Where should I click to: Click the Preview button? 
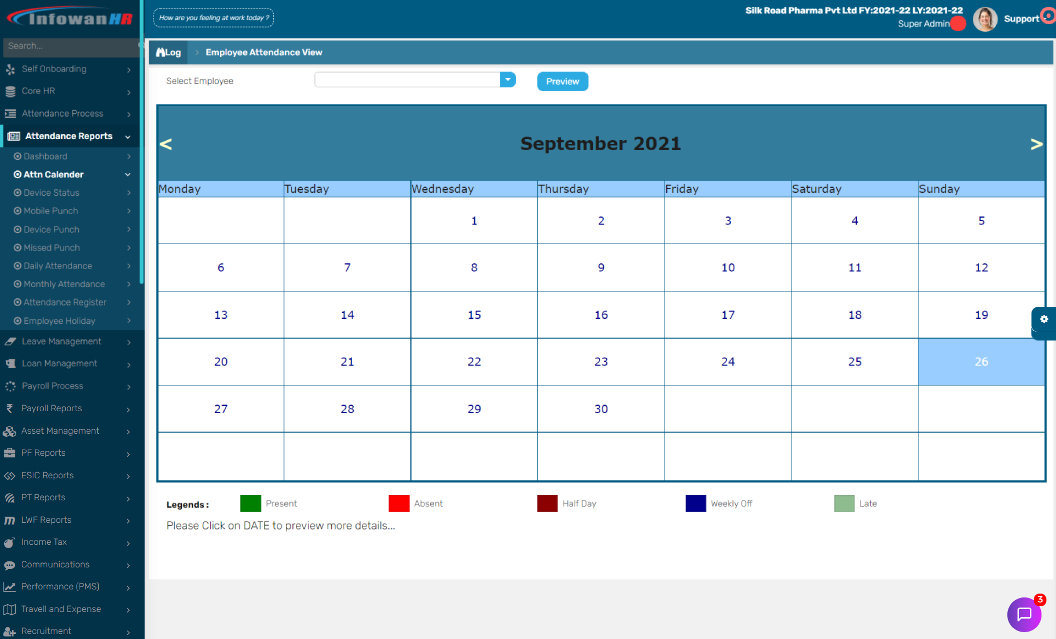562,81
